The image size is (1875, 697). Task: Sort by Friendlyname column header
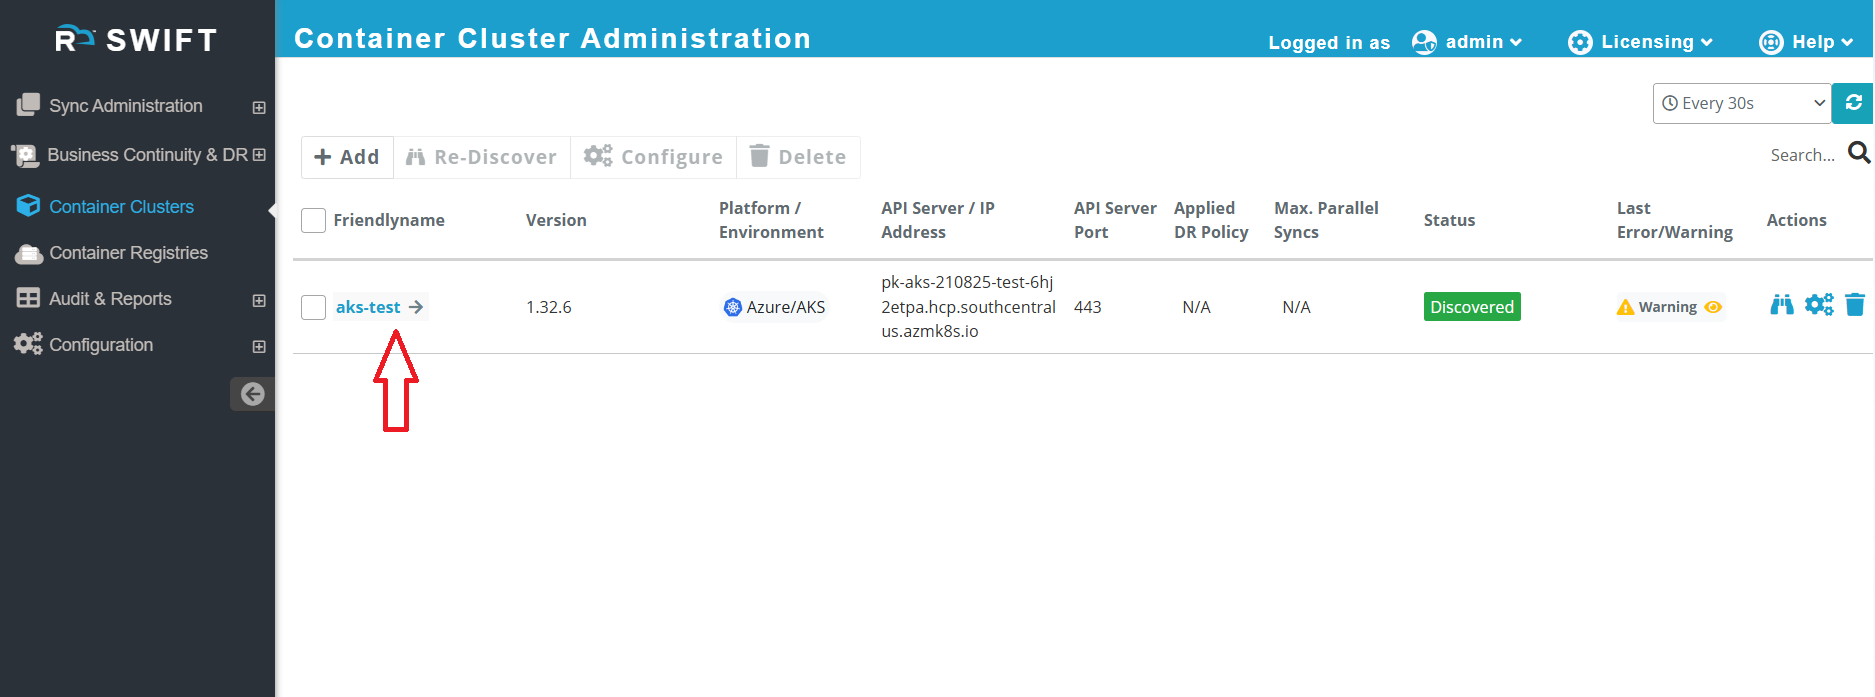click(389, 220)
